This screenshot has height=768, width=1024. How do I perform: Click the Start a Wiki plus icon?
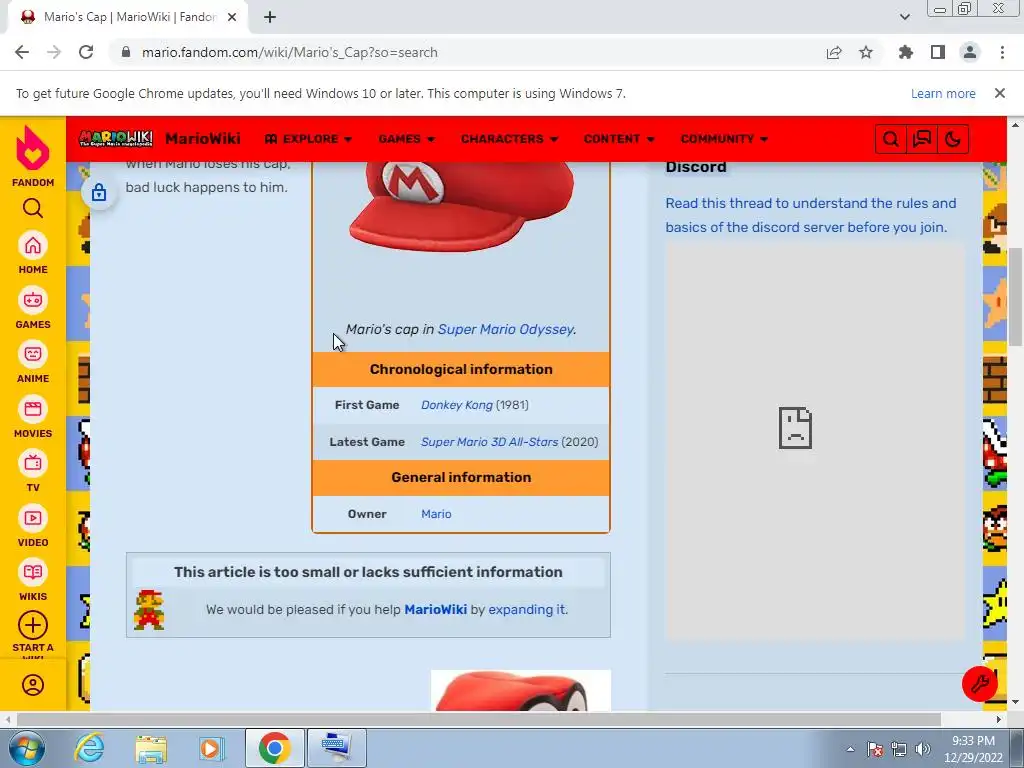coord(33,626)
